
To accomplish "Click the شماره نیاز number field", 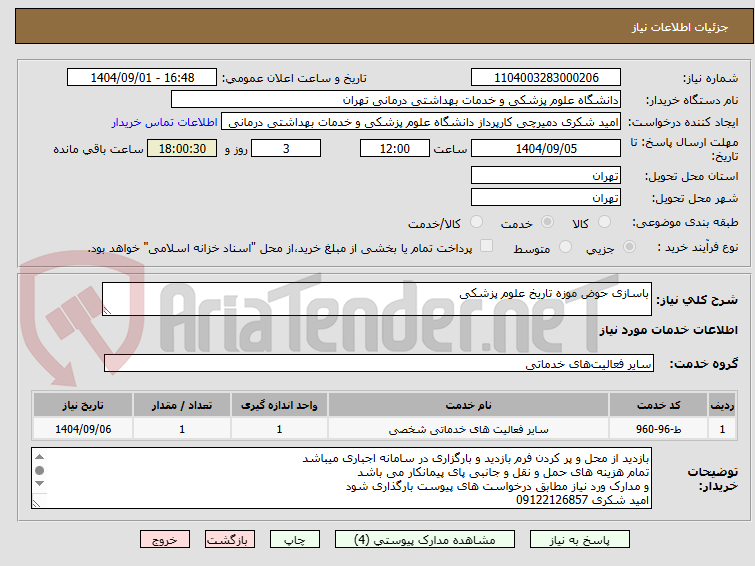I will coord(546,78).
